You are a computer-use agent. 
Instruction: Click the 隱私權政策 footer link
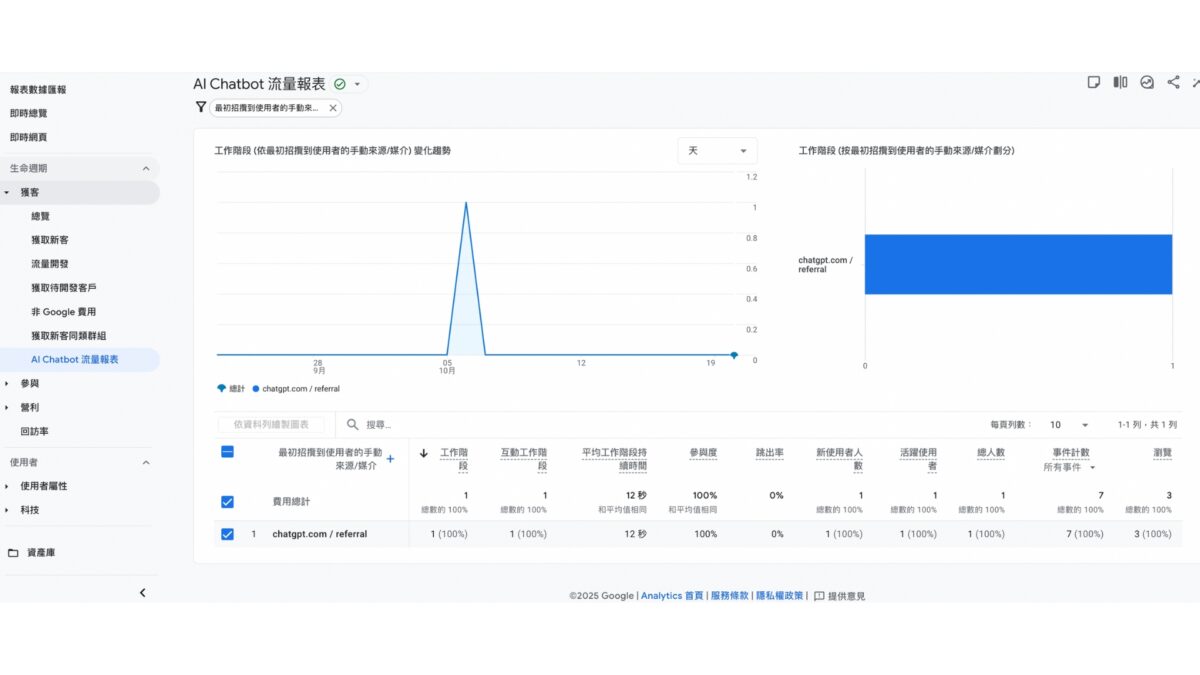779,596
